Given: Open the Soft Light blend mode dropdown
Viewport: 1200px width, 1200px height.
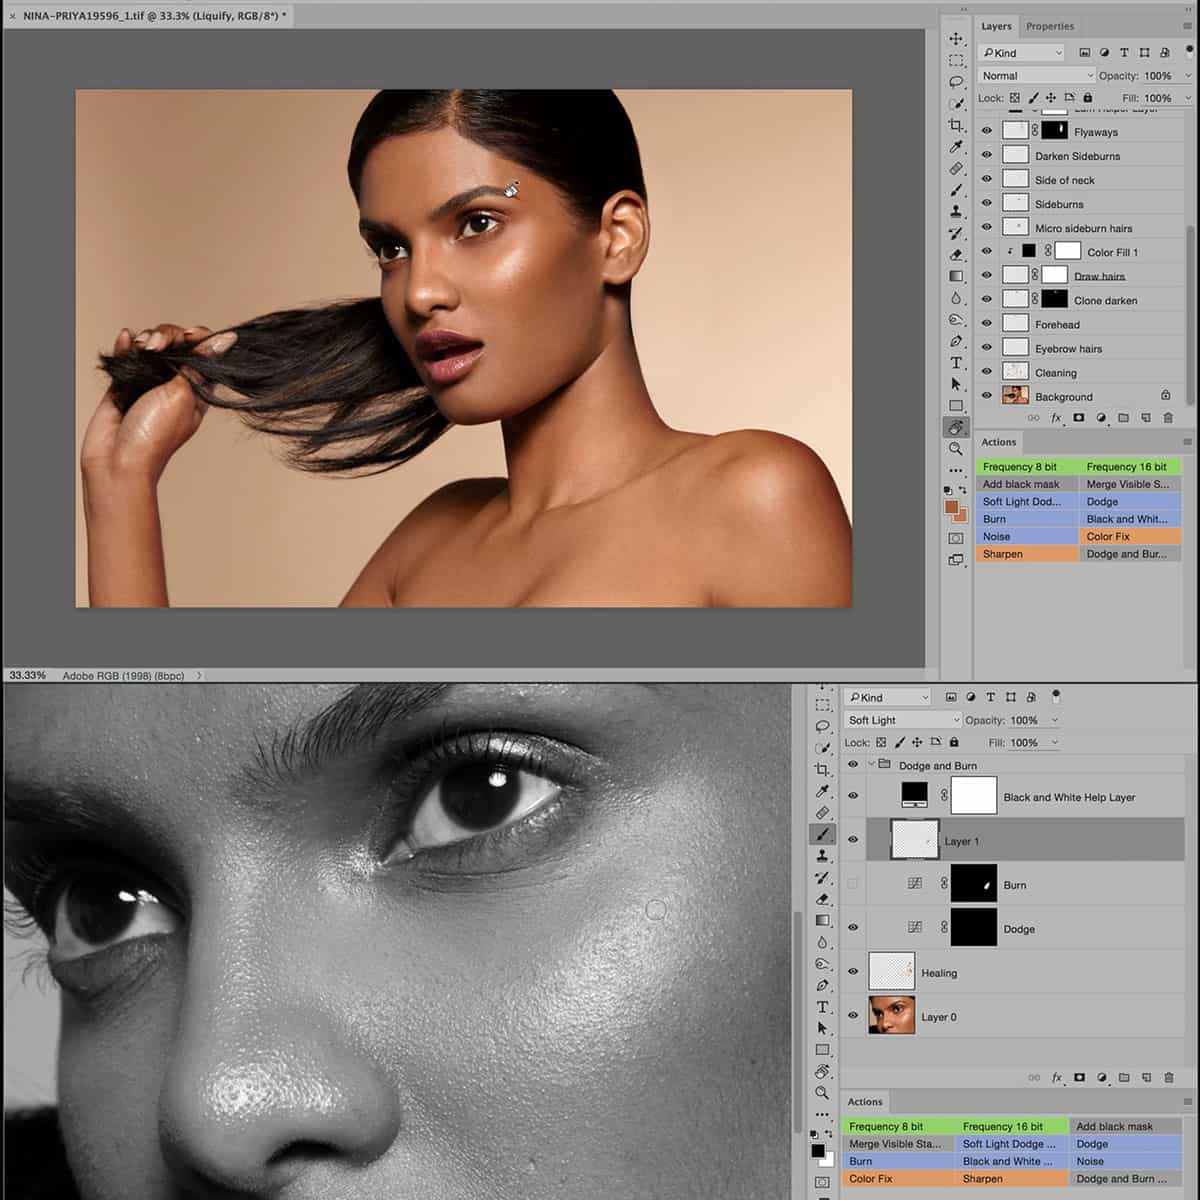Looking at the screenshot, I should click(x=900, y=720).
